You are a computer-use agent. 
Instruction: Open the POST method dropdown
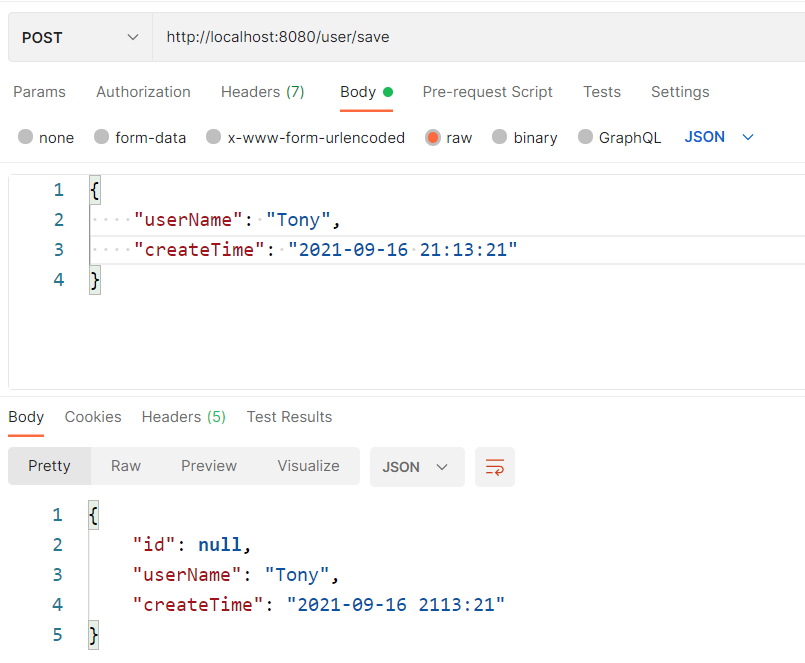(78, 37)
